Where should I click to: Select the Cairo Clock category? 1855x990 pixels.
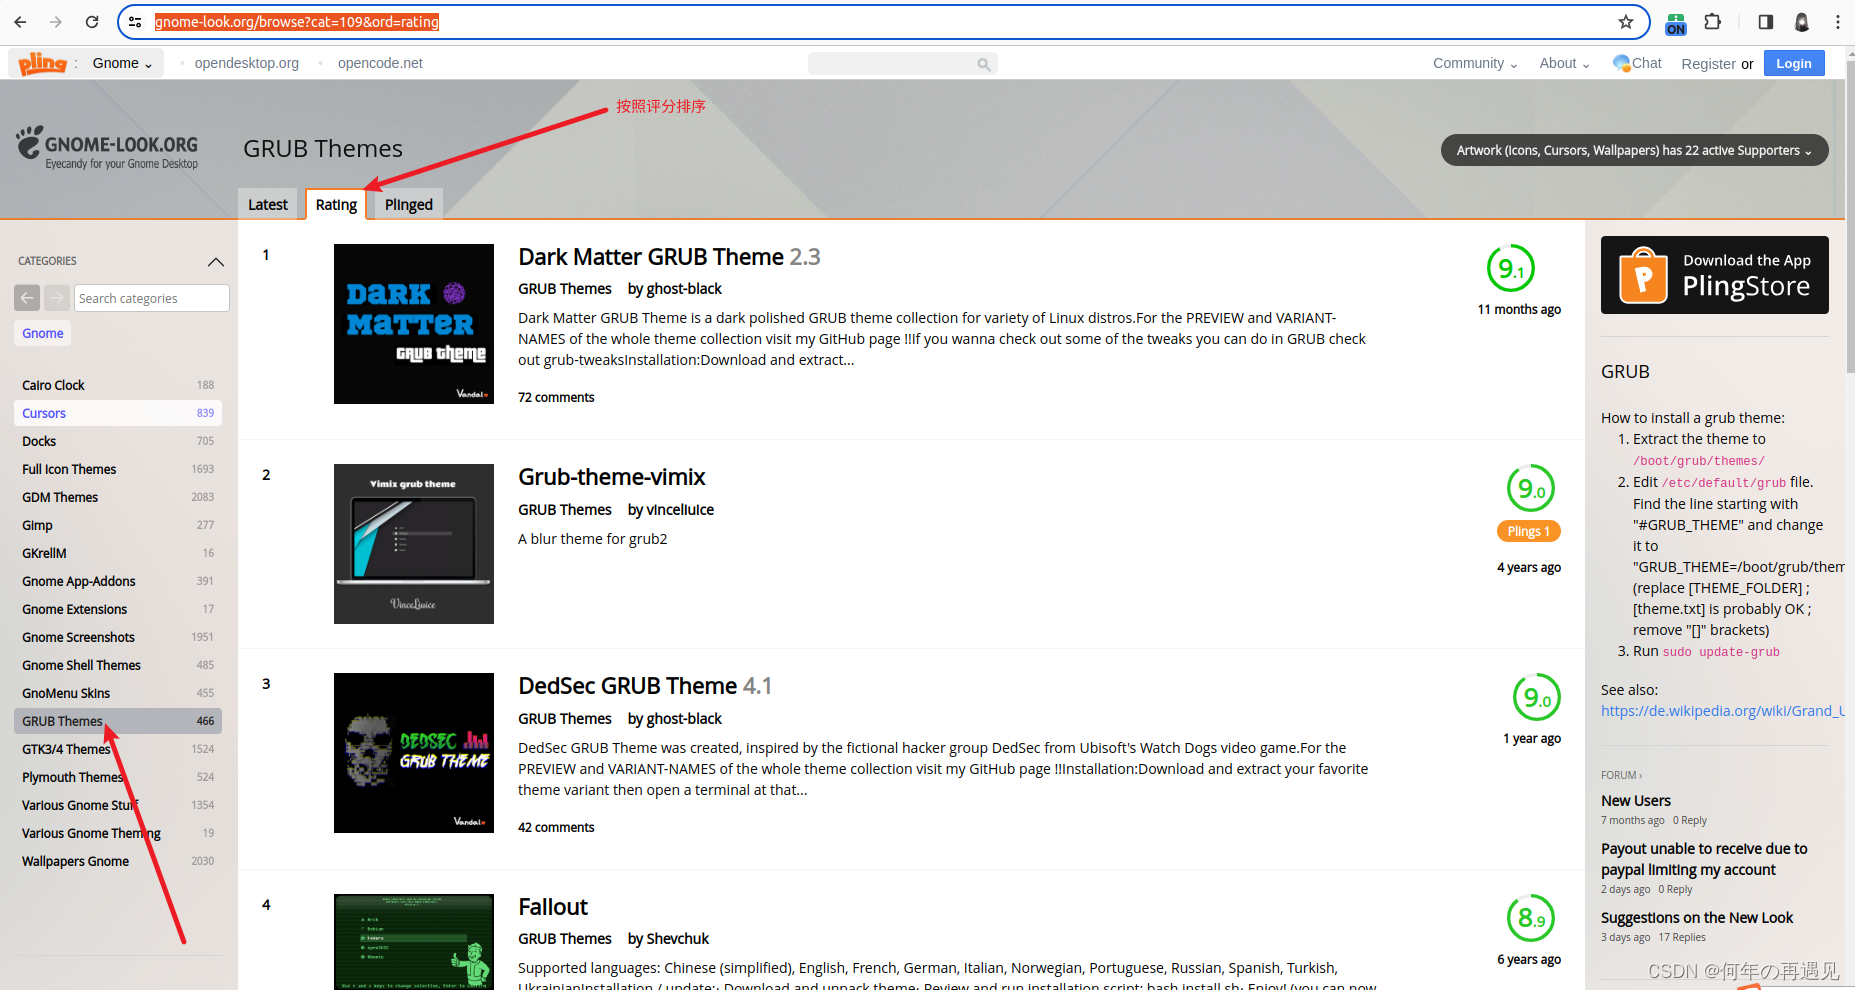(118, 385)
